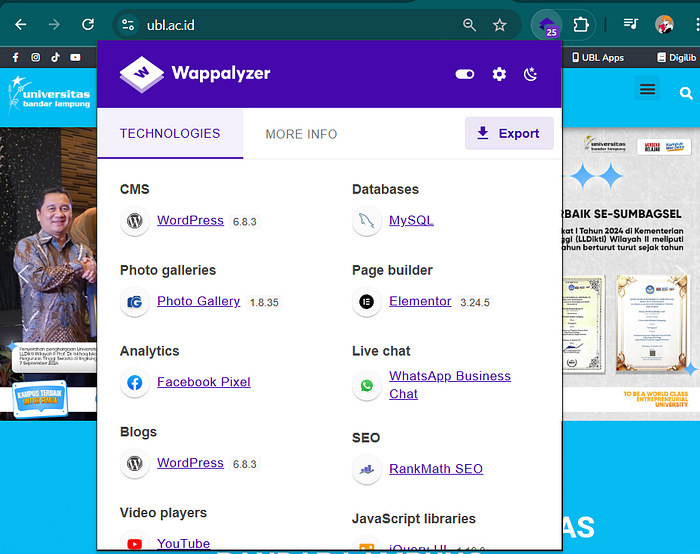The height and width of the screenshot is (554, 700).
Task: Open WhatsApp Business Chat link
Action: (x=450, y=385)
